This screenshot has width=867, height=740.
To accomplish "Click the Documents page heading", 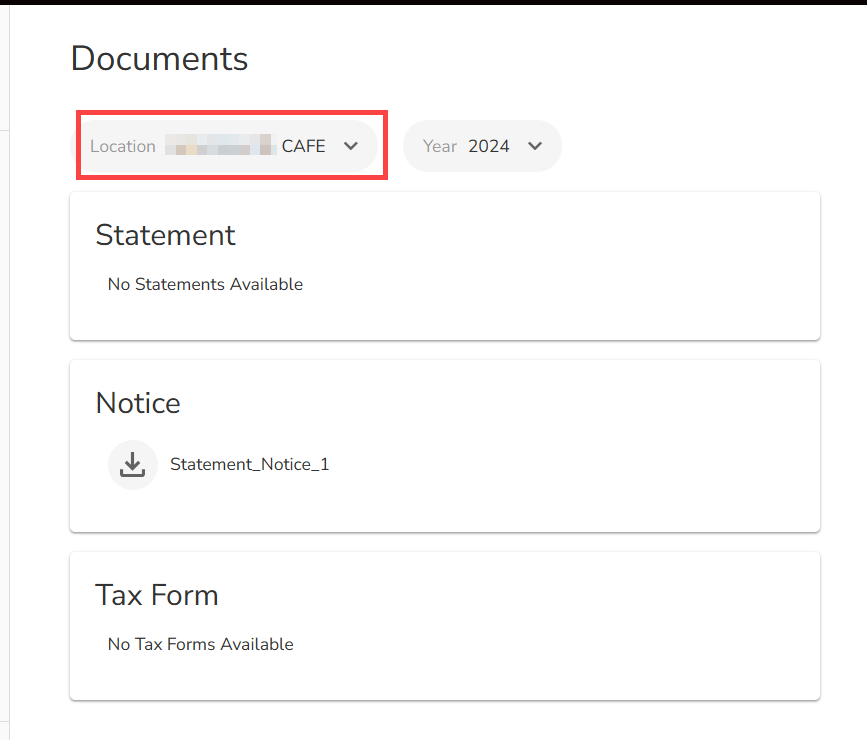I will 159,58.
